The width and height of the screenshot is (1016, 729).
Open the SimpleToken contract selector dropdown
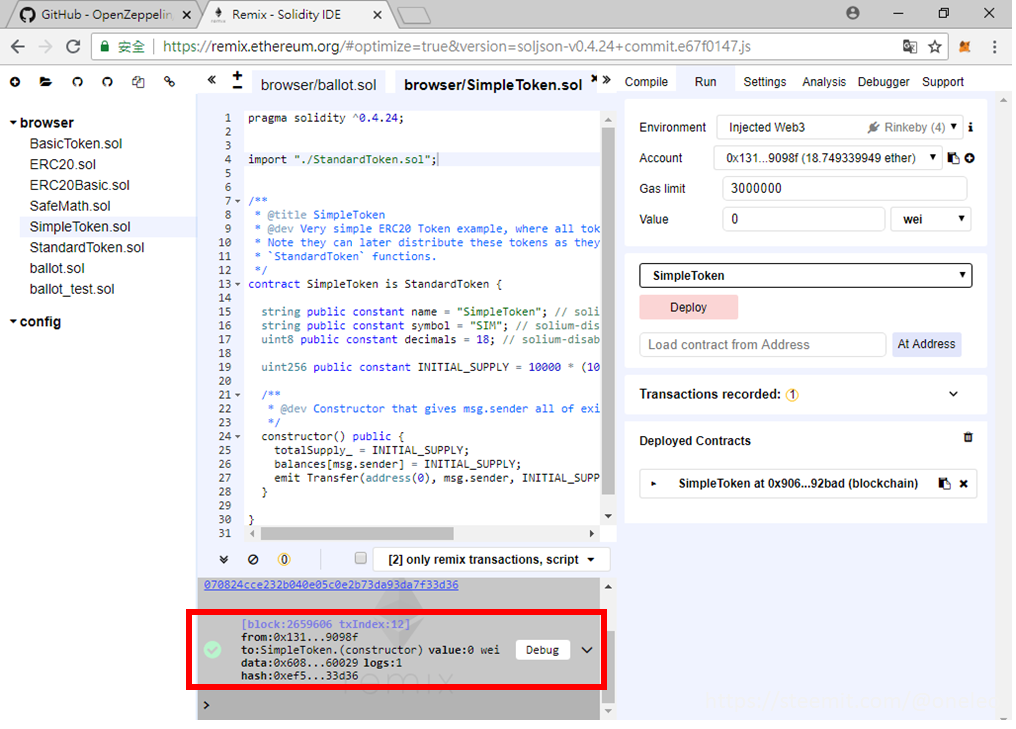pos(805,275)
